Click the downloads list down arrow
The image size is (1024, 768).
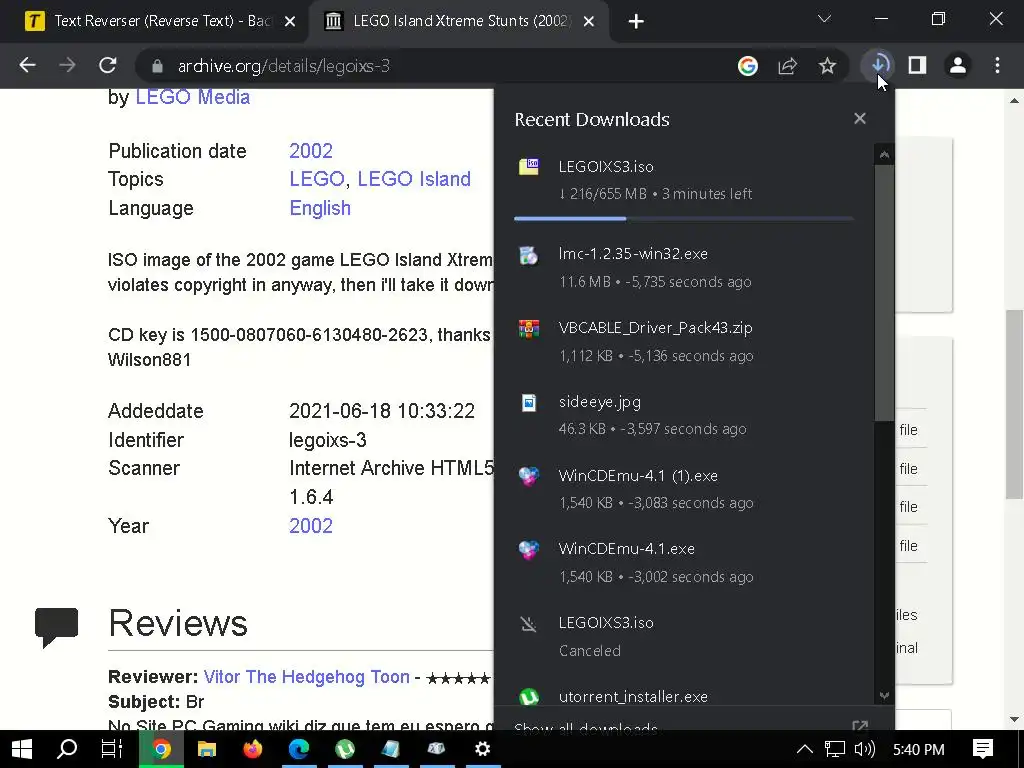tap(884, 696)
